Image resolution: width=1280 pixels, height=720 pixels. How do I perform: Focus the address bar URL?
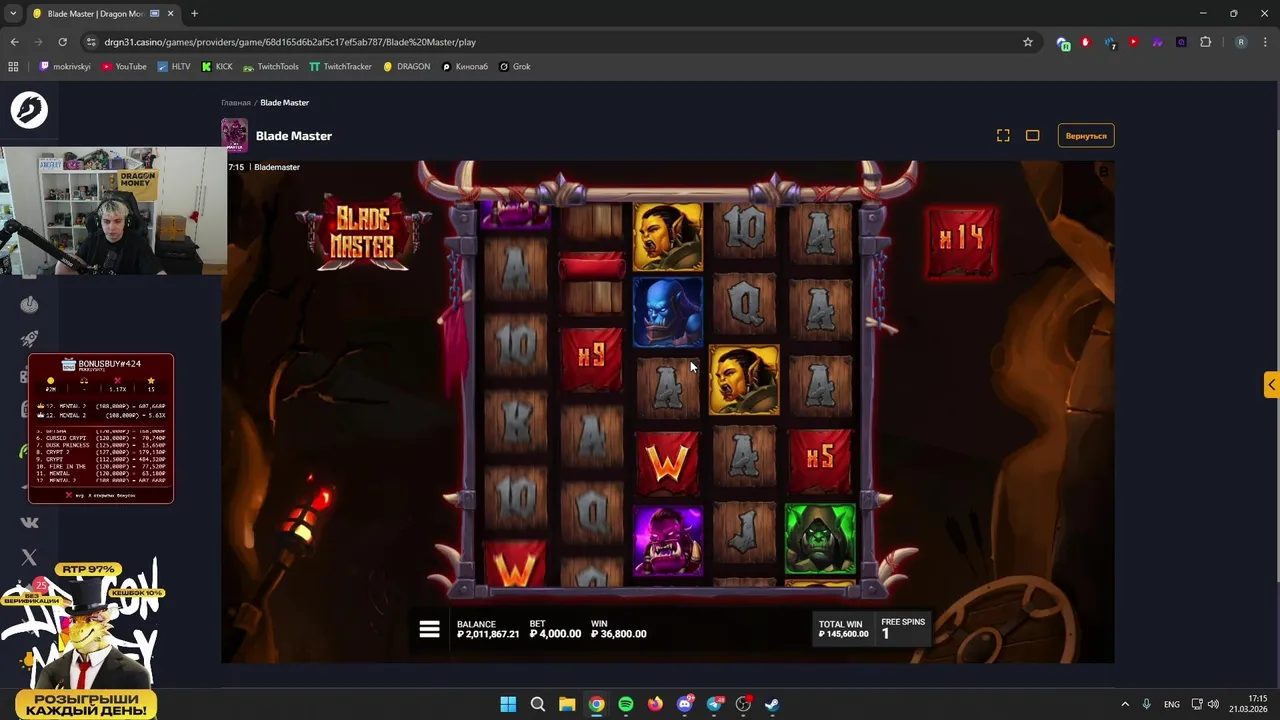[x=290, y=42]
